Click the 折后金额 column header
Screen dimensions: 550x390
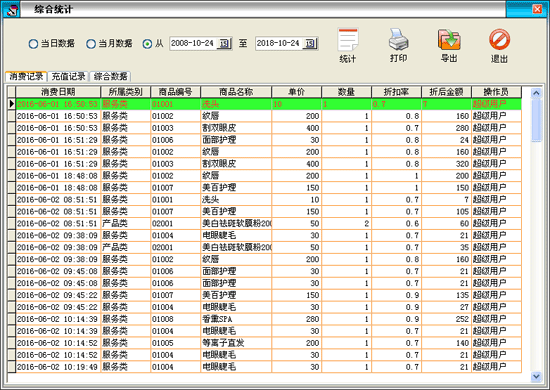point(446,92)
